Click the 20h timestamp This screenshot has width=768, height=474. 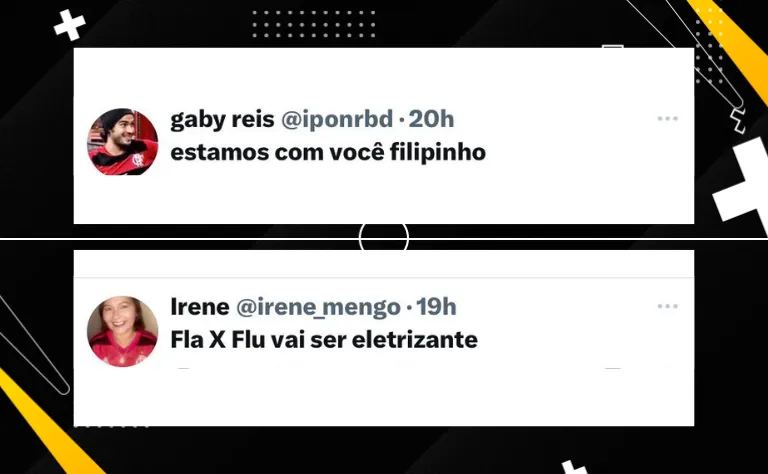pos(431,119)
